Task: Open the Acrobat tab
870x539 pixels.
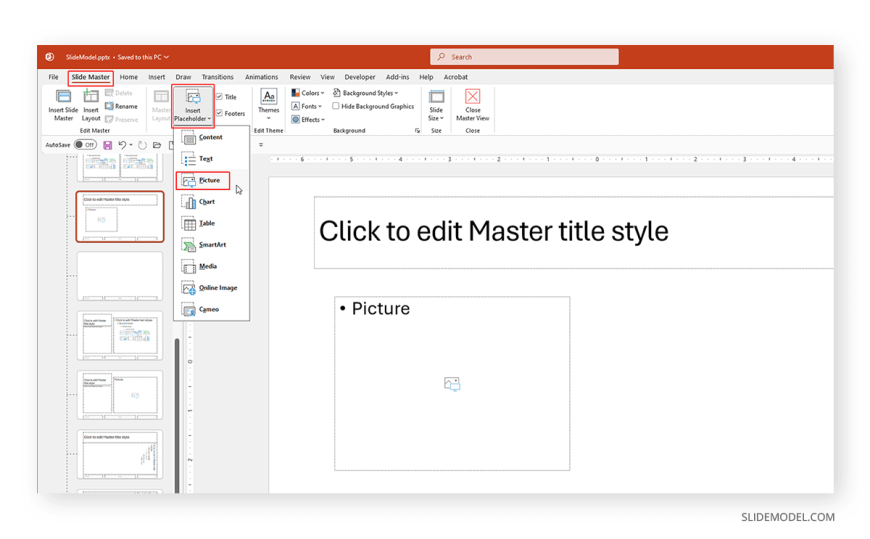Action: click(x=456, y=77)
